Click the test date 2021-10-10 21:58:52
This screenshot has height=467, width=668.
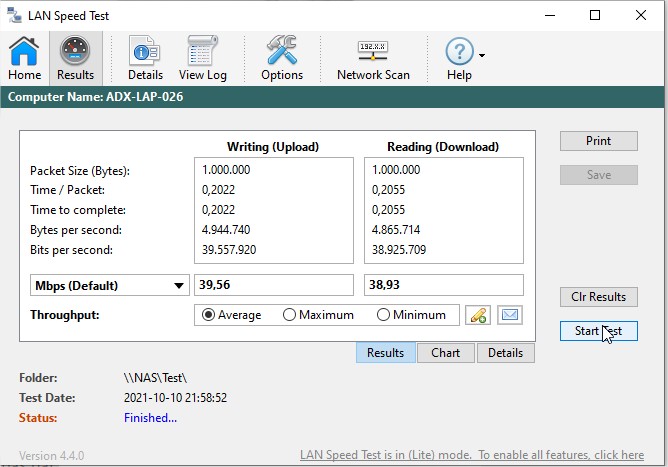click(x=176, y=398)
